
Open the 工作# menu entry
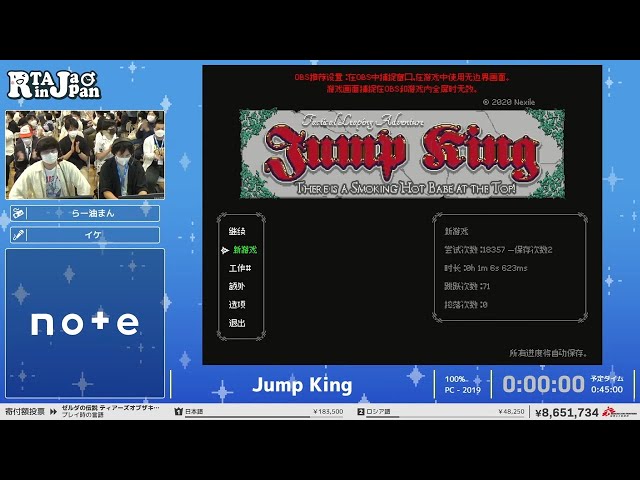coord(240,268)
